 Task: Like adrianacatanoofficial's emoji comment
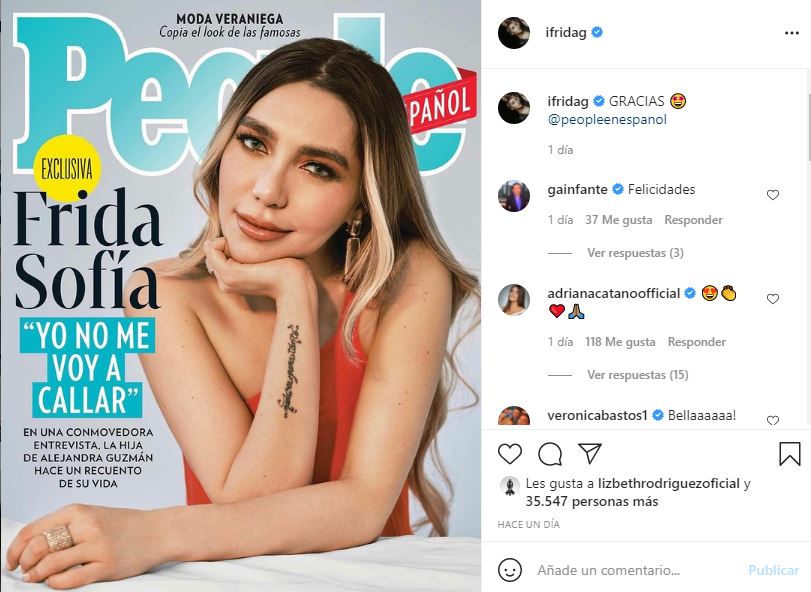[x=773, y=299]
